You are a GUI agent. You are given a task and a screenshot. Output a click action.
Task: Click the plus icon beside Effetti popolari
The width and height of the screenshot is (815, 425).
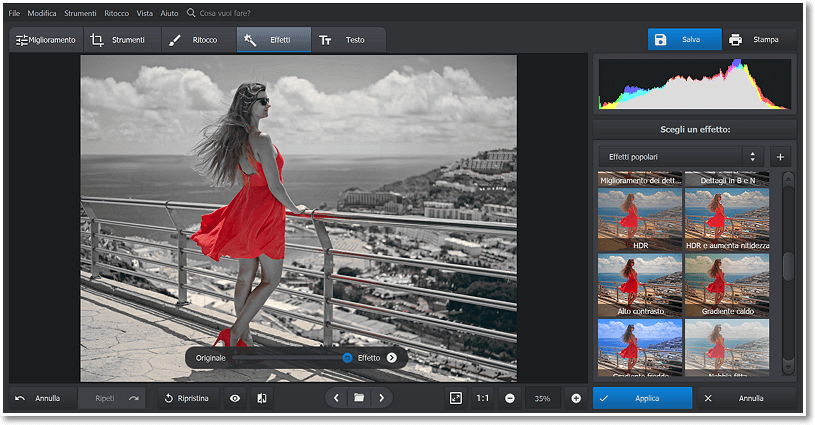pos(780,157)
